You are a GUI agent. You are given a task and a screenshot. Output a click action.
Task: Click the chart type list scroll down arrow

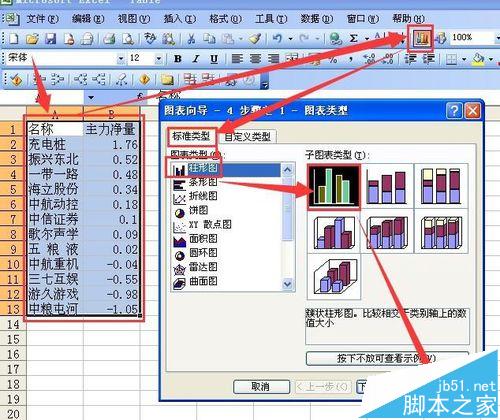(x=287, y=284)
